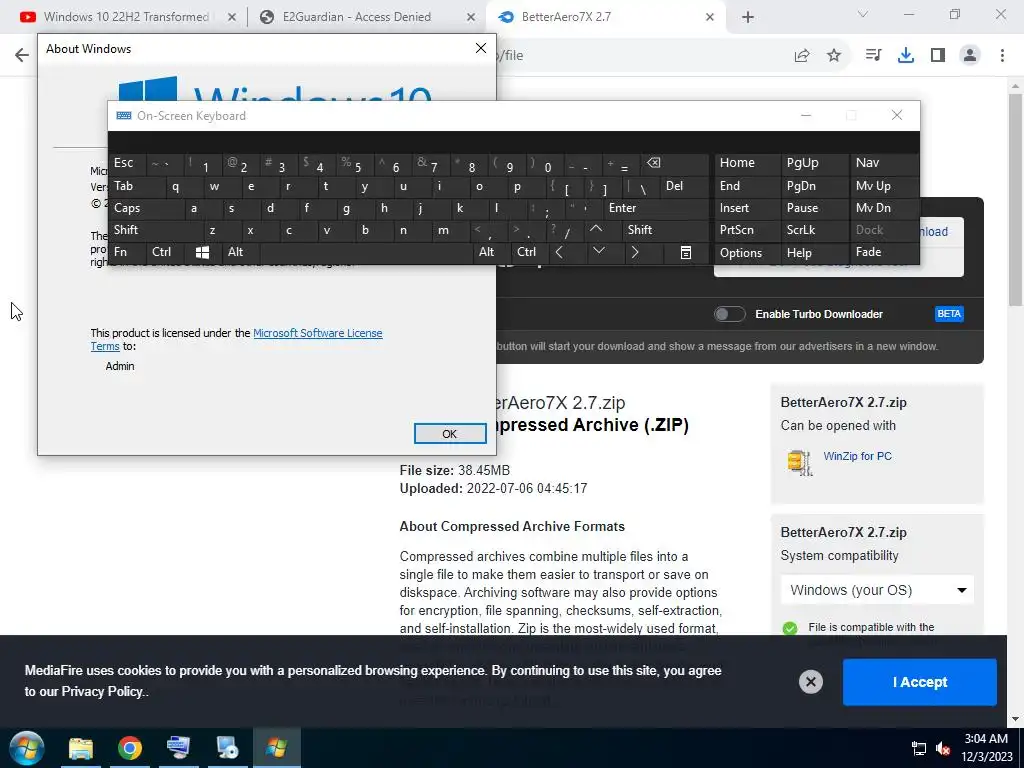Viewport: 1024px width, 768px height.
Task: Open Chrome tab search chevron
Action: [863, 14]
